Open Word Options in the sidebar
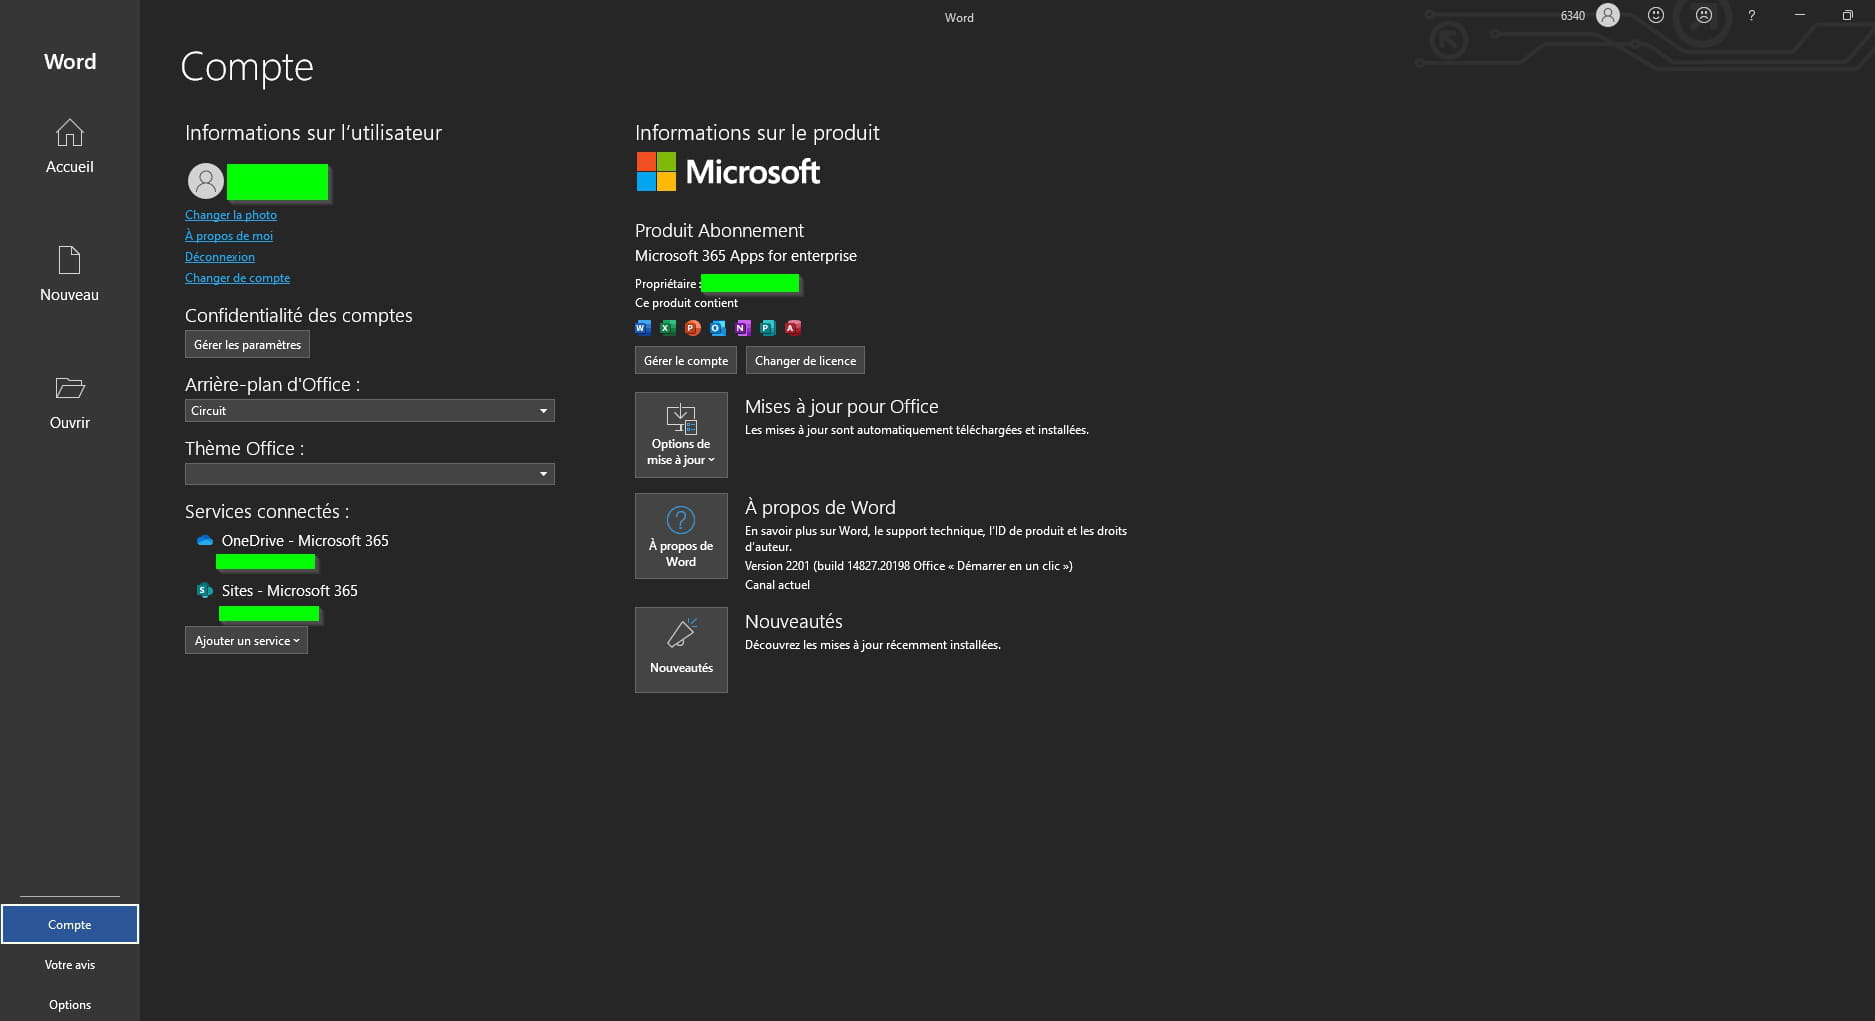 pos(70,1004)
